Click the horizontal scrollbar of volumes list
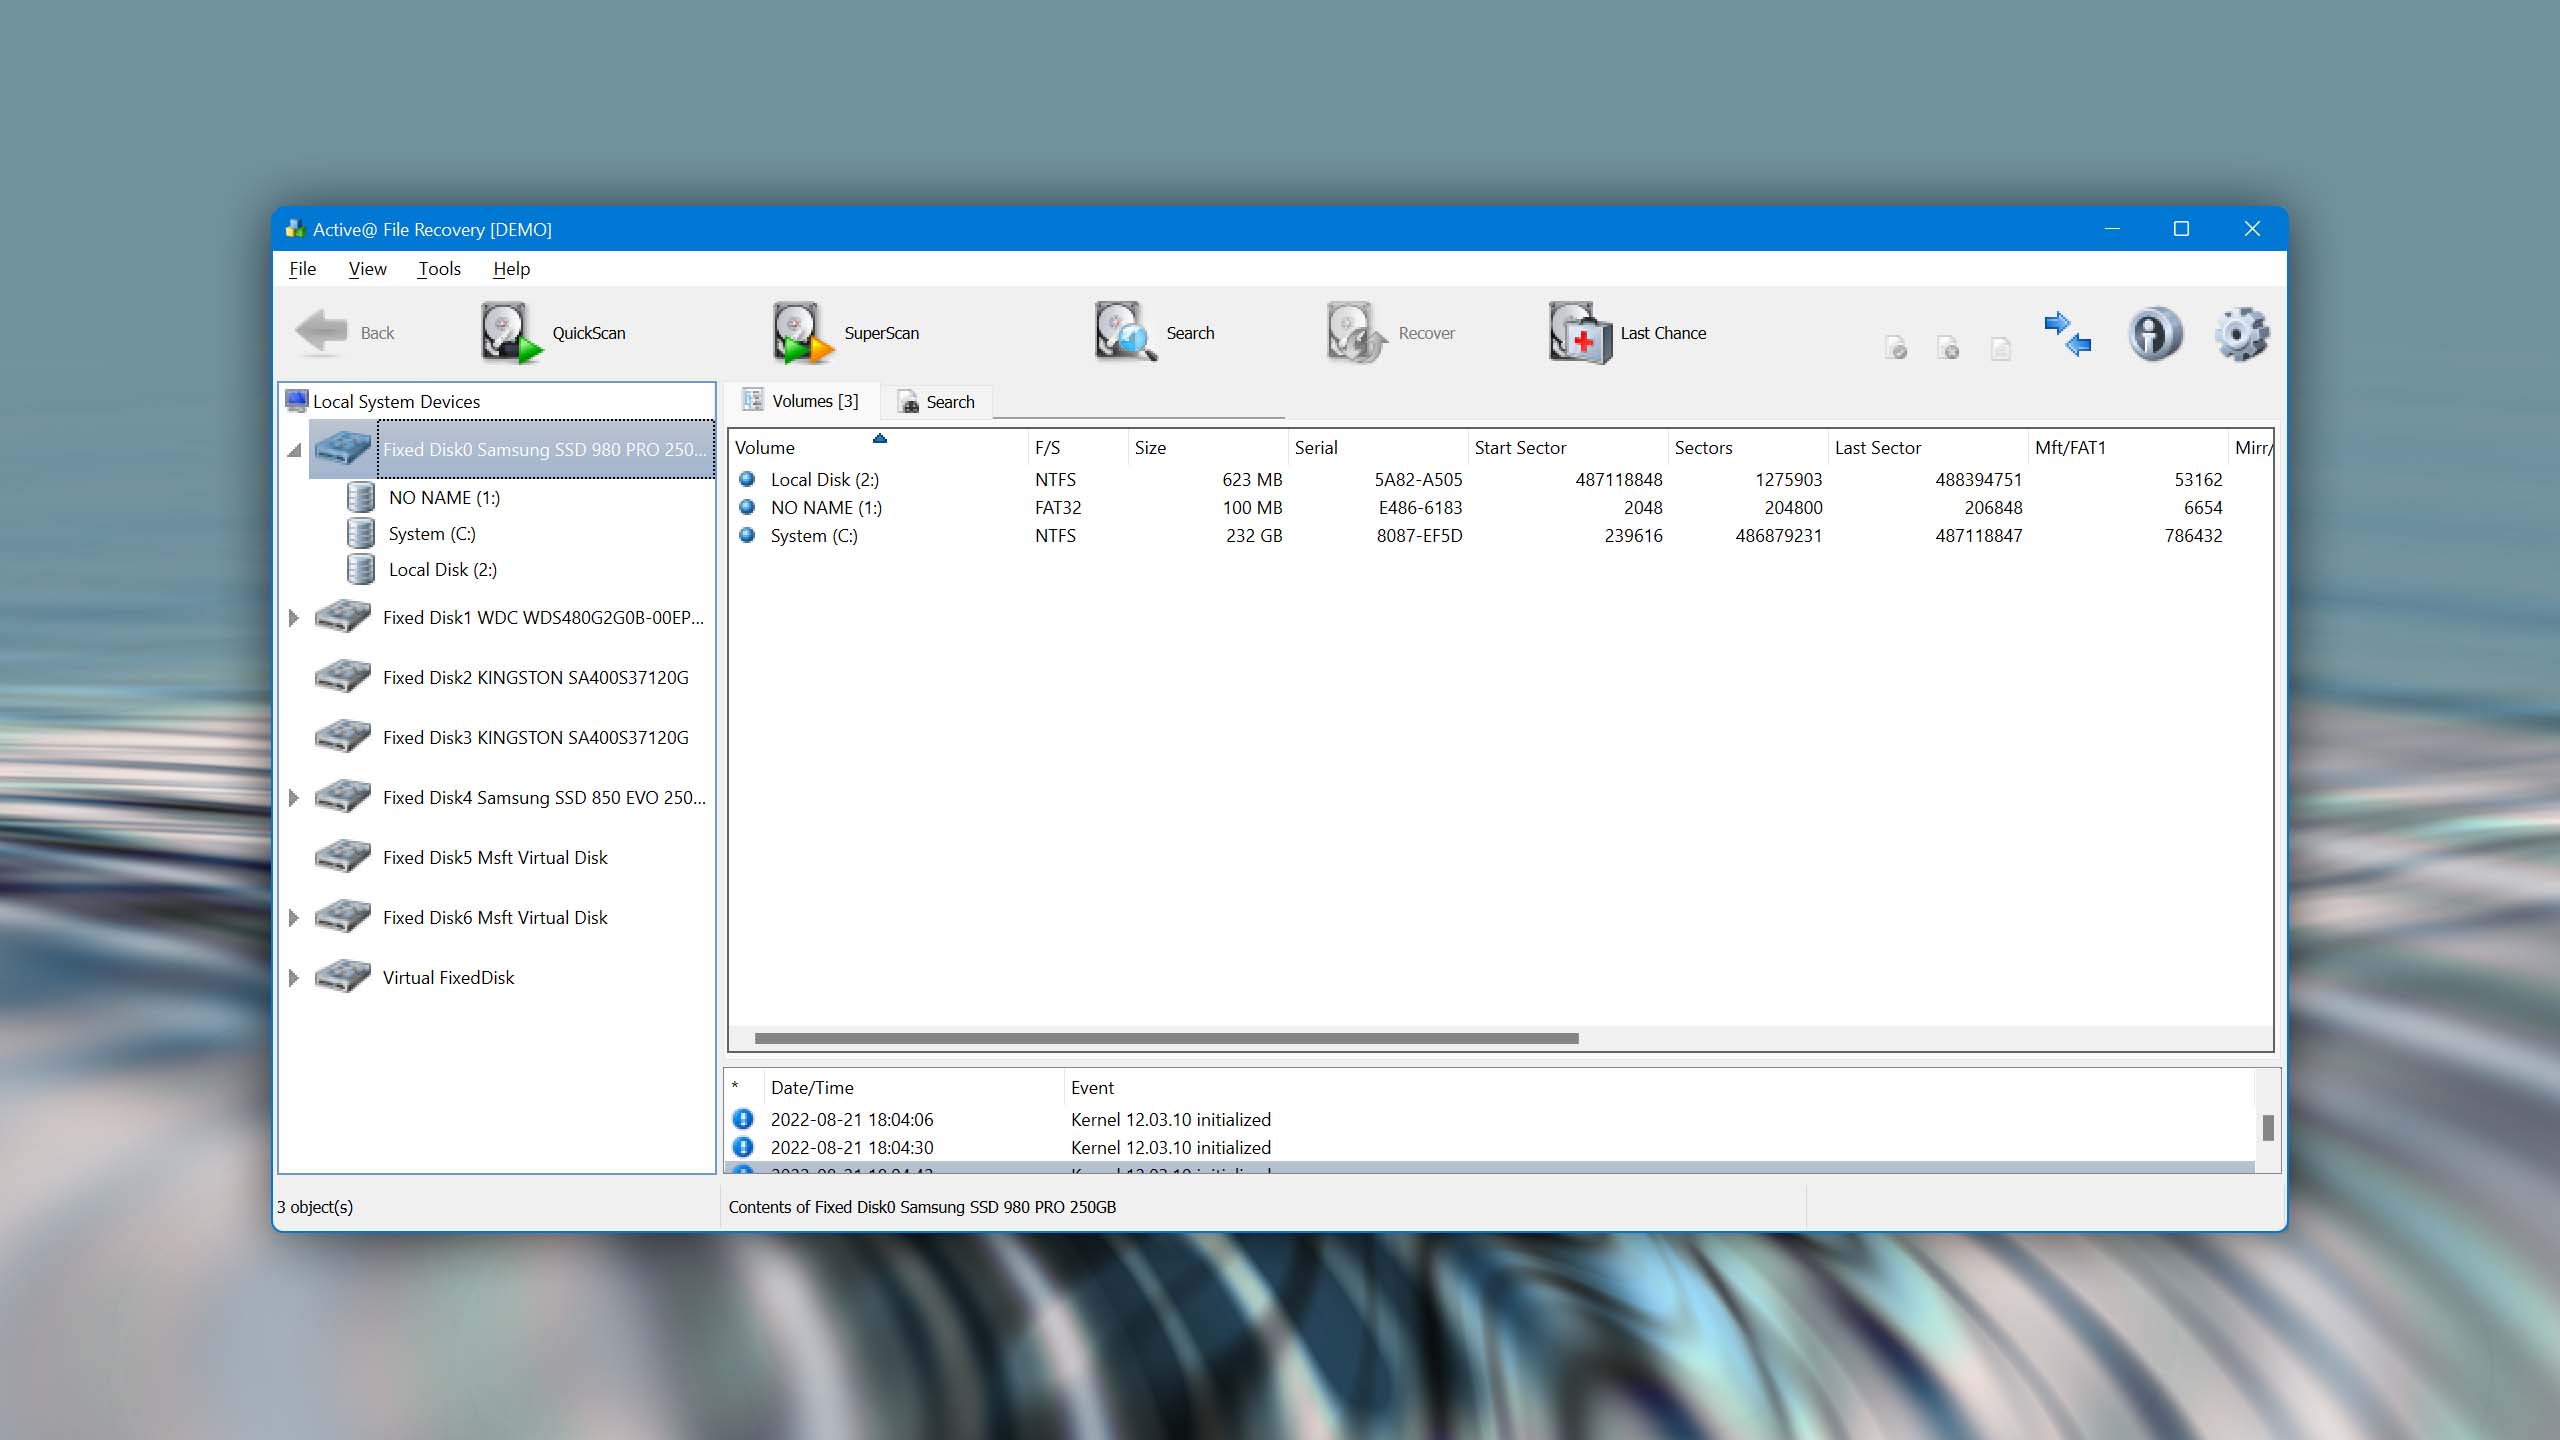The image size is (2560, 1440). [x=1166, y=1038]
